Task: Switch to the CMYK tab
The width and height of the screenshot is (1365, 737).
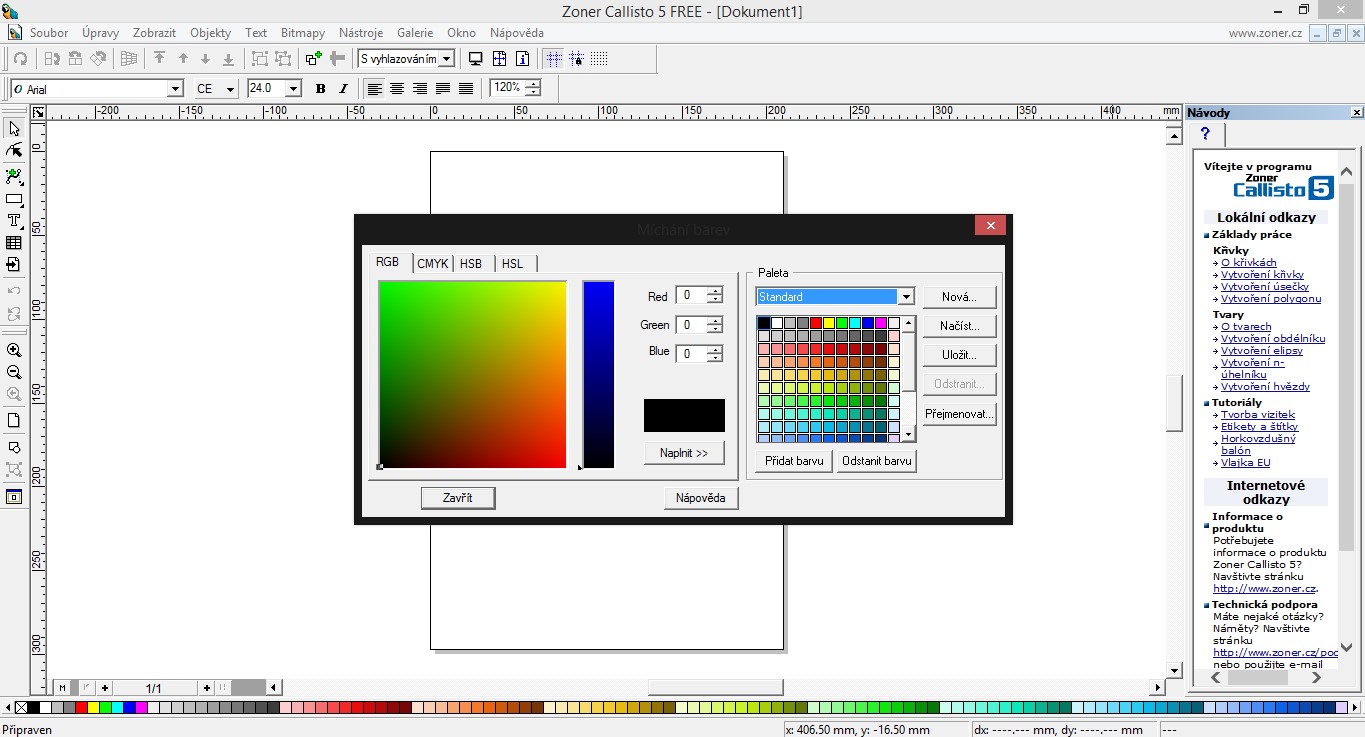Action: 433,264
